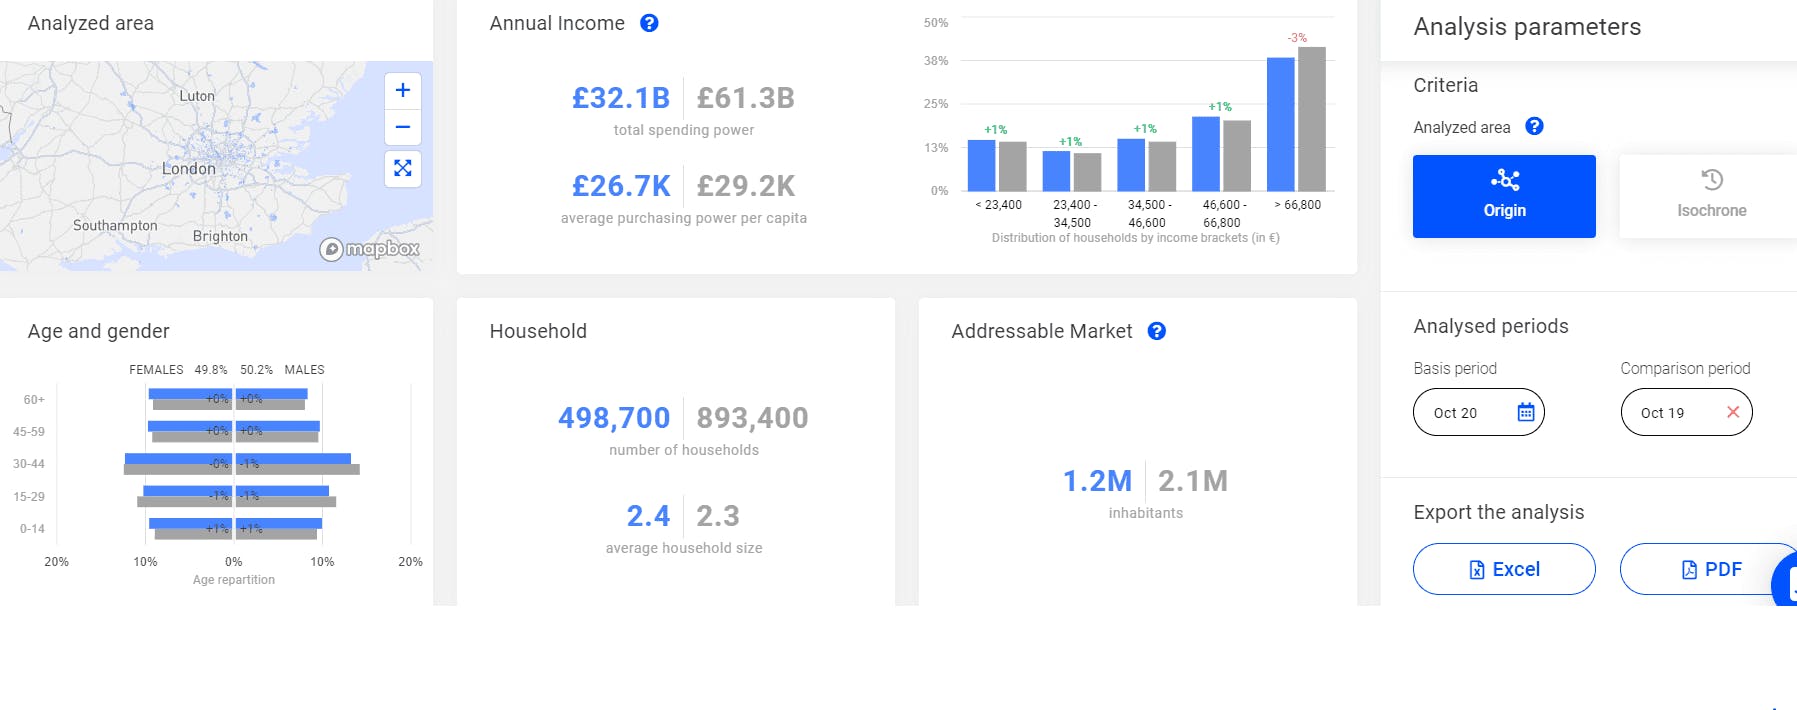Select the Isochrone analyzed area option
The height and width of the screenshot is (710, 1797).
(x=1711, y=196)
